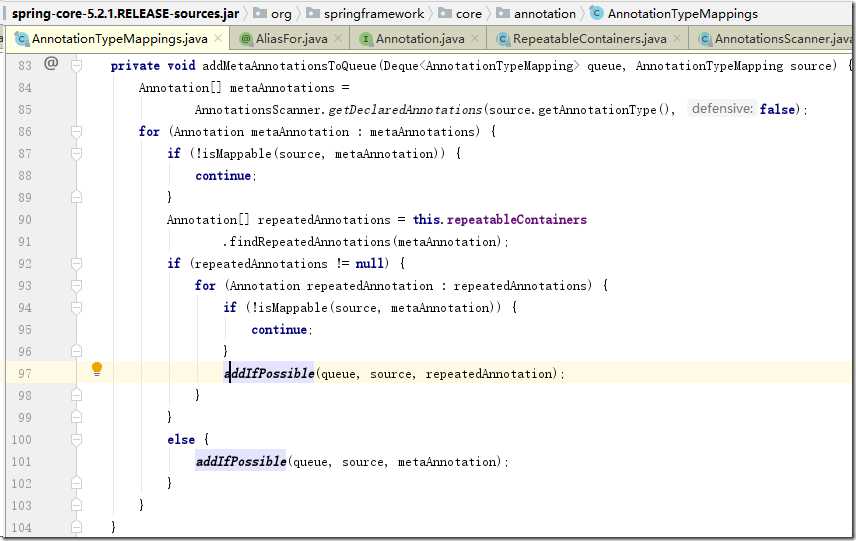The height and width of the screenshot is (541, 856).
Task: Click addMetaAnnotationsToQueue method name
Action: pyautogui.click(x=289, y=66)
